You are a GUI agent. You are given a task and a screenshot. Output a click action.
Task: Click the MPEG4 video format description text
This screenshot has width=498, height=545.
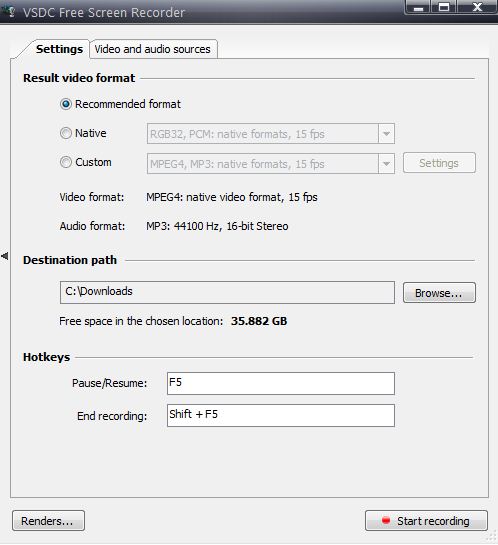click(232, 197)
